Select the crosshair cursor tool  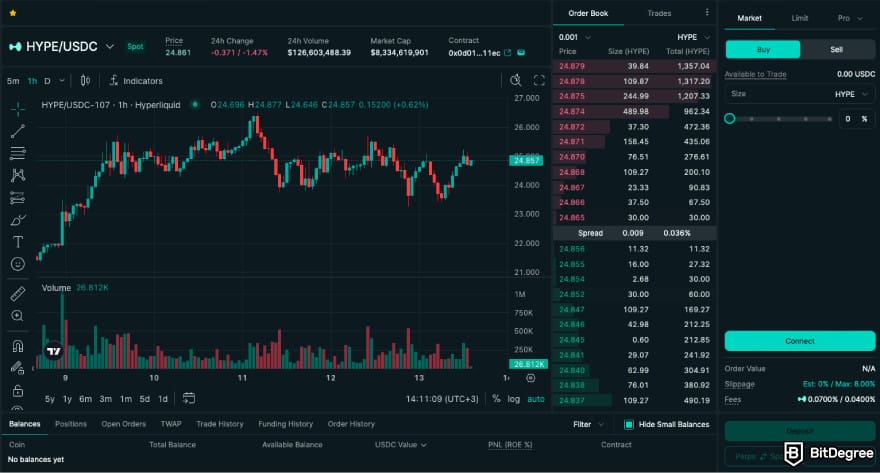click(x=18, y=108)
